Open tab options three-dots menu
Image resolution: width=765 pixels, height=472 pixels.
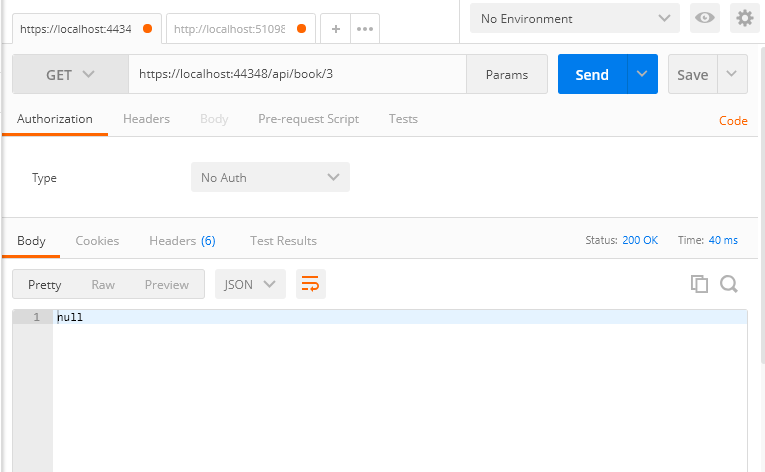[x=365, y=29]
